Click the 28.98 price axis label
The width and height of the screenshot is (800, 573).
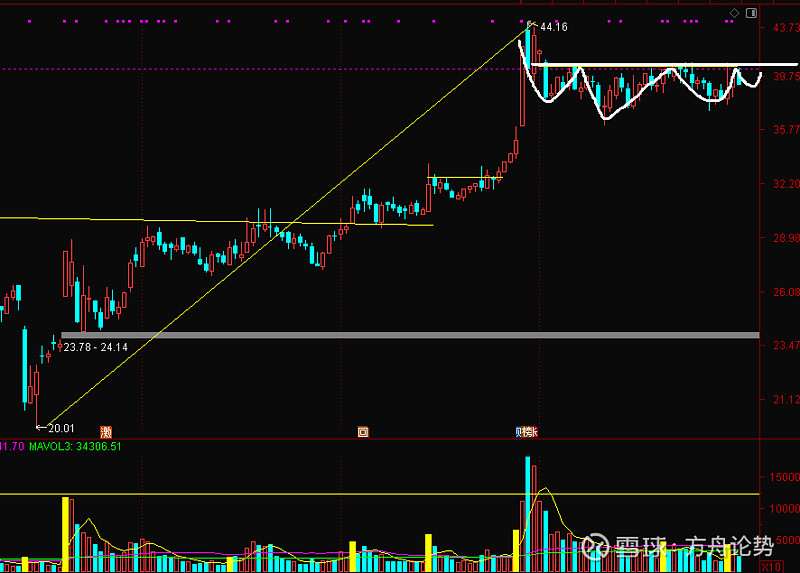(786, 238)
